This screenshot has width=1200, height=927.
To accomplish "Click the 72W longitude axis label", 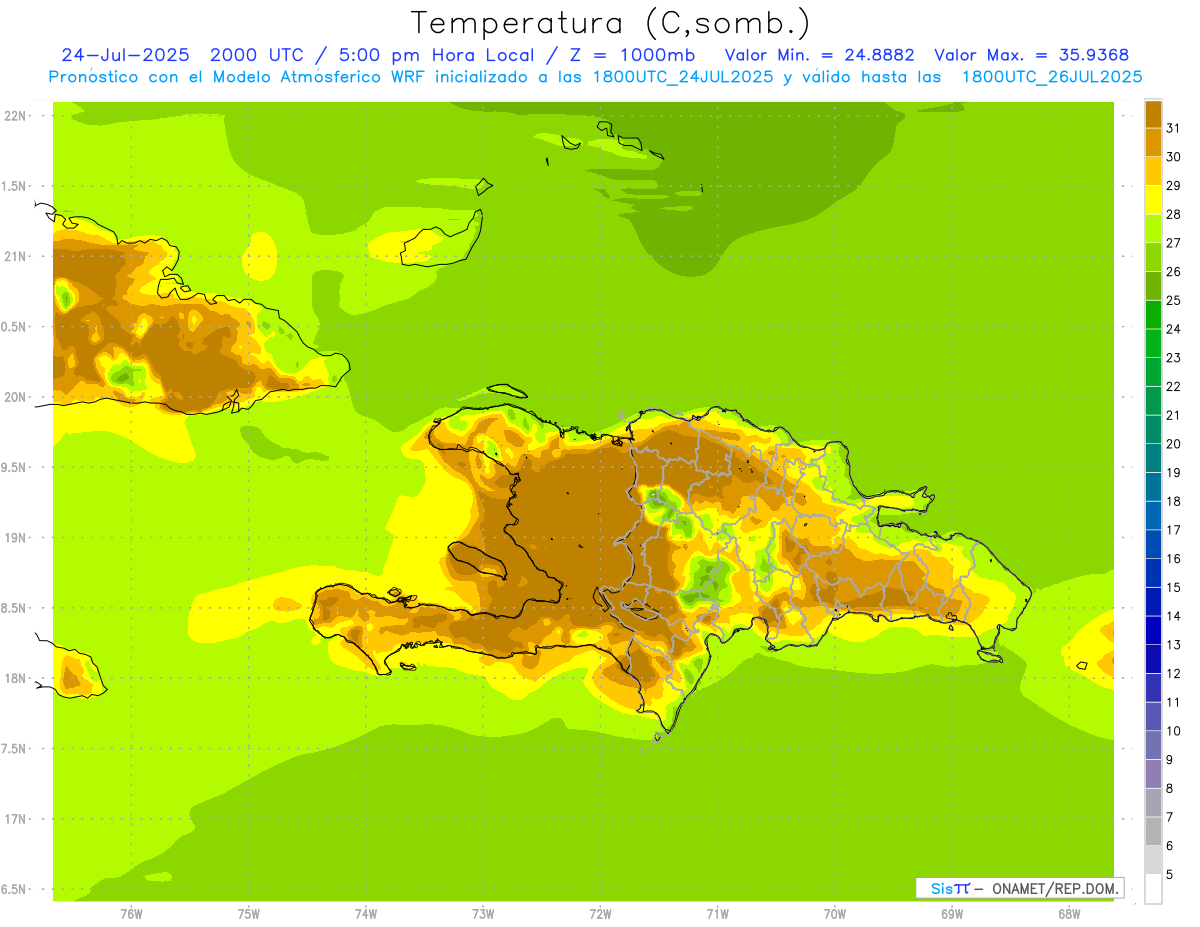I will click(600, 913).
